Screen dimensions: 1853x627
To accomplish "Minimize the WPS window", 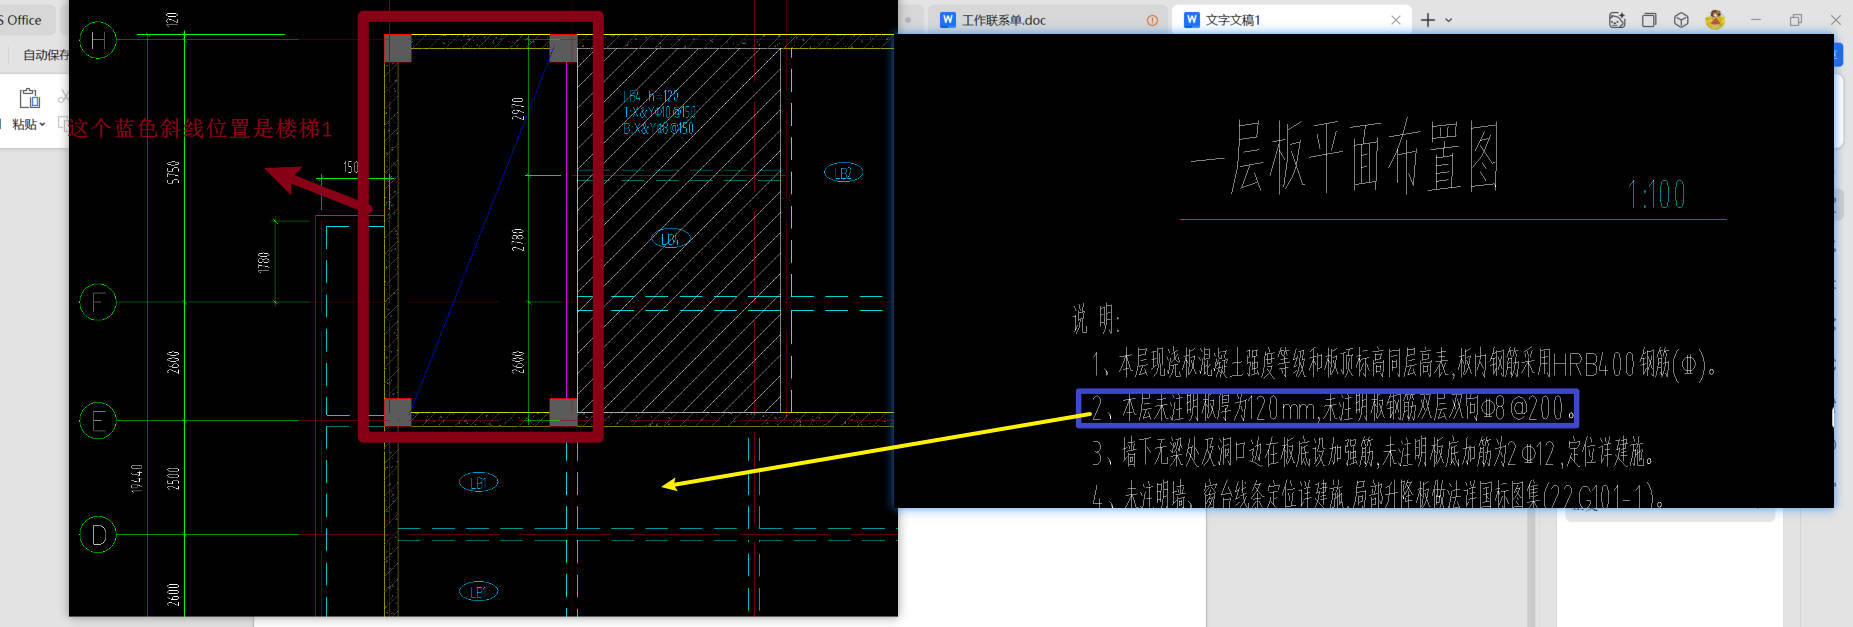I will click(1755, 20).
